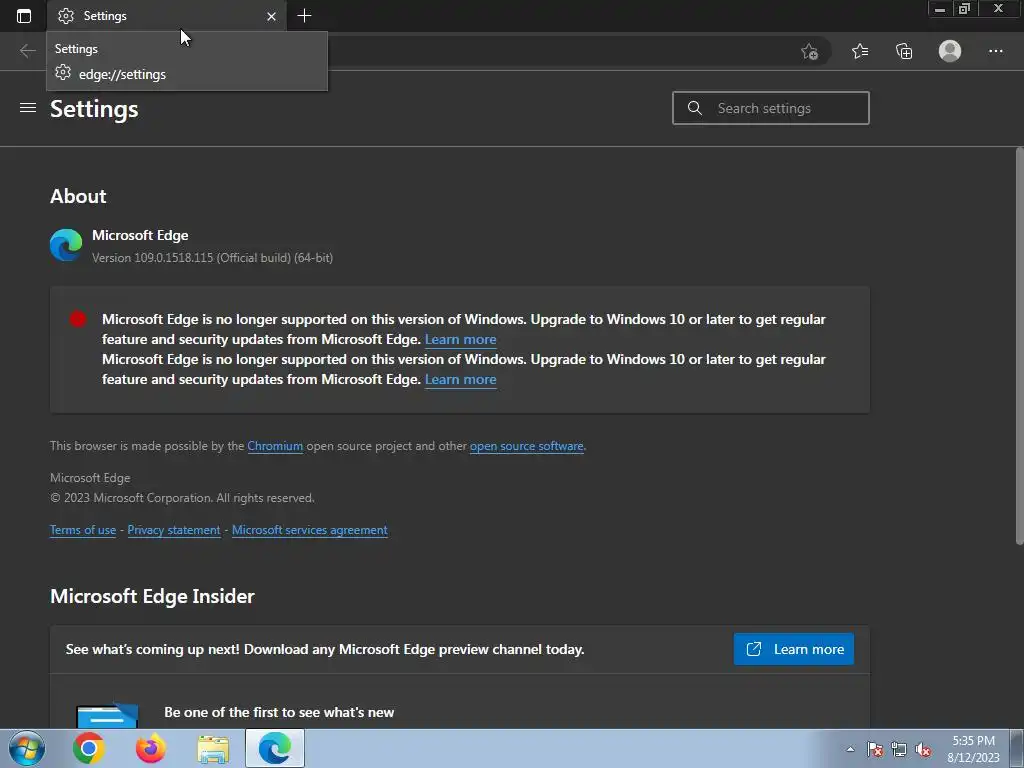Click Be one of the first text

point(279,712)
